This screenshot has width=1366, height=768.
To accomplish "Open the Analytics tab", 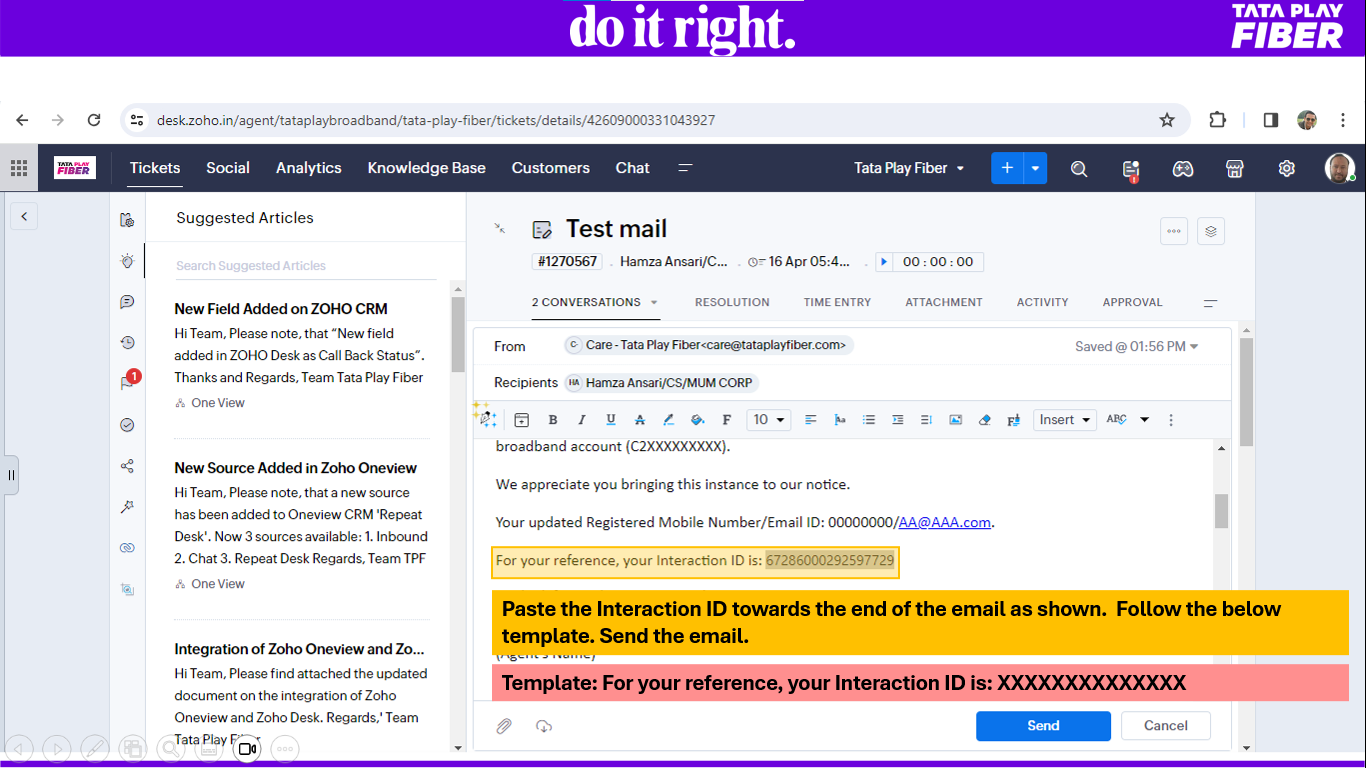I will coord(309,168).
